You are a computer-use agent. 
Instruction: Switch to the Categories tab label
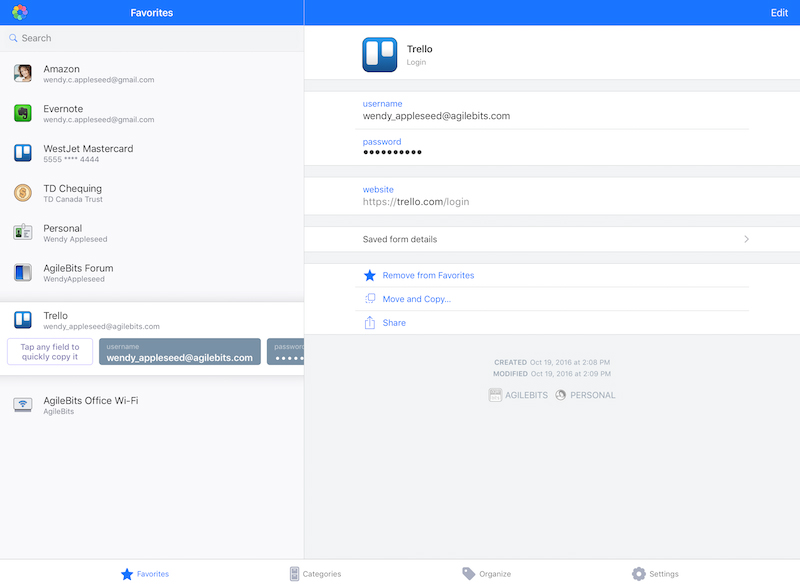(x=322, y=574)
